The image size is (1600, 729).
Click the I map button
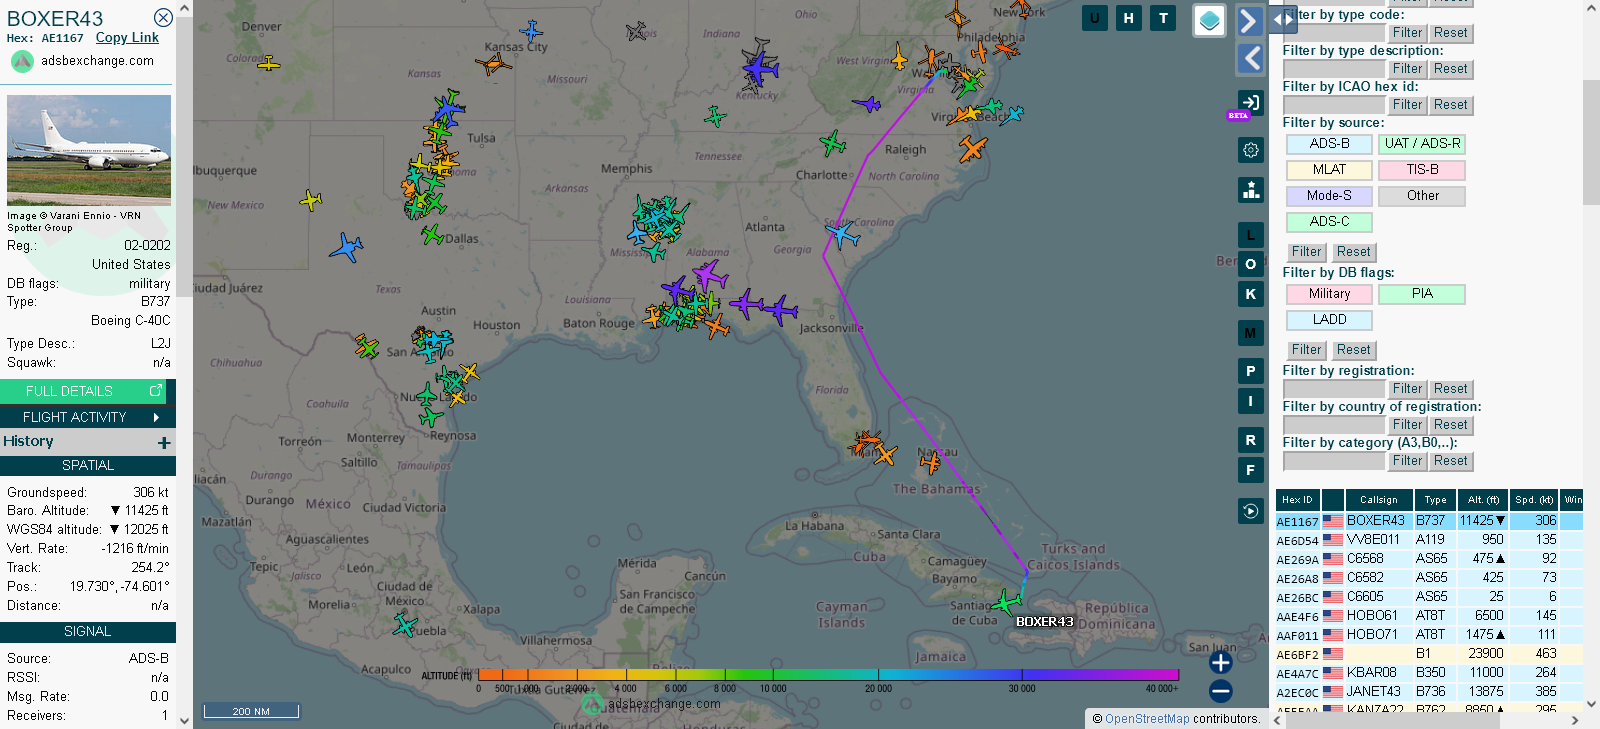tap(1250, 401)
